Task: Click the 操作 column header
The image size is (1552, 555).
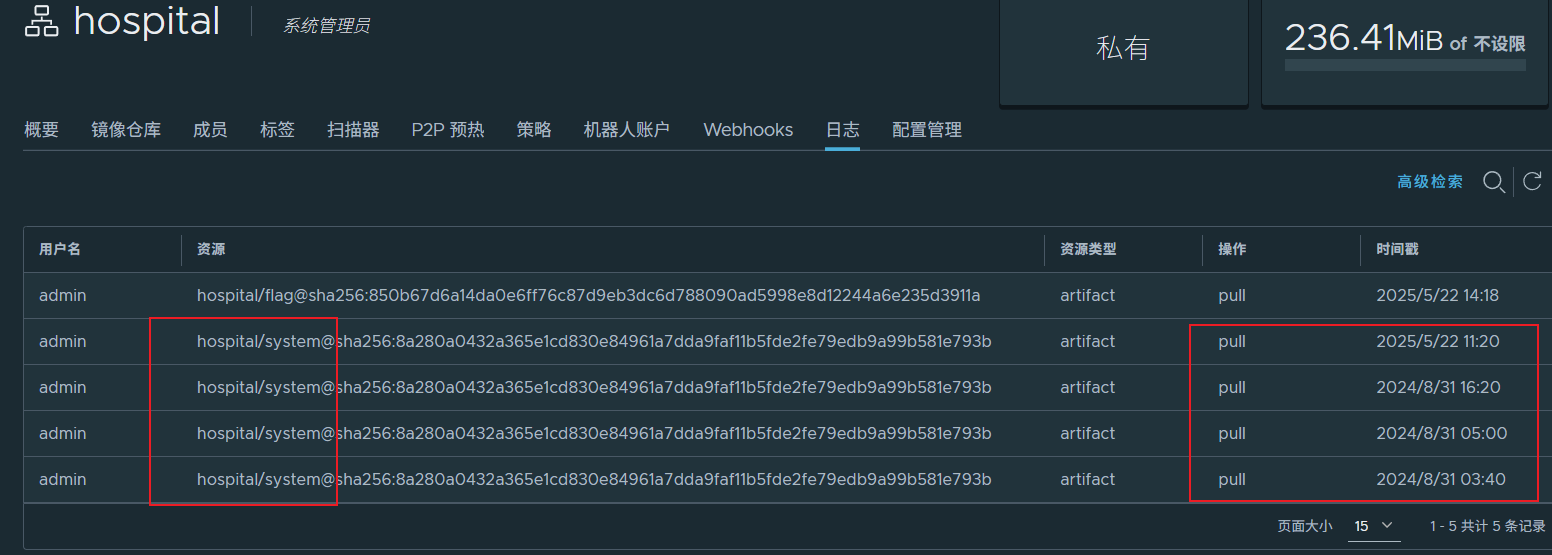Action: [x=1232, y=249]
